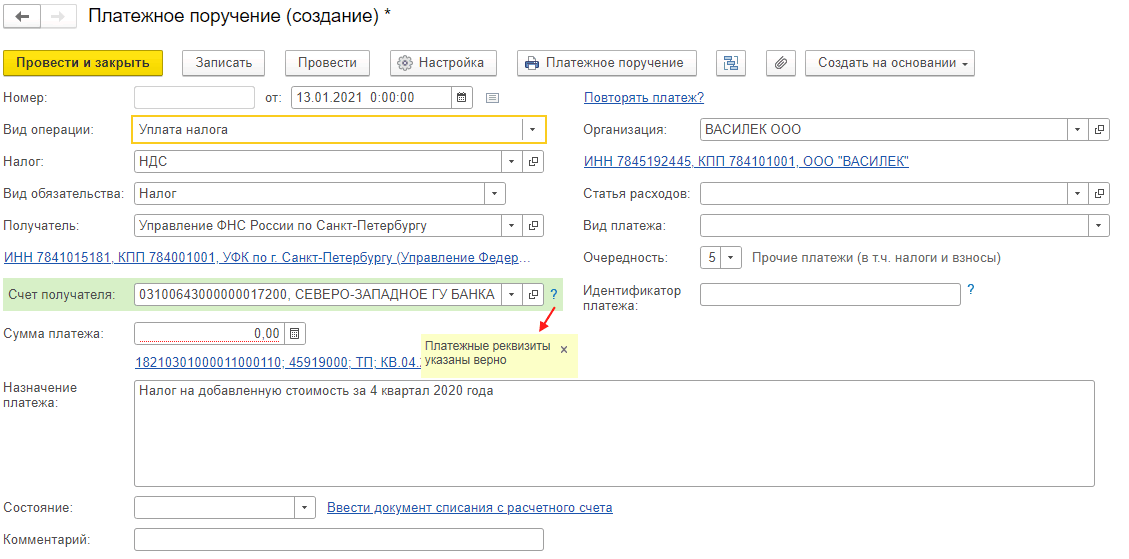Screen dimensions: 1129x559
Task: Open the document structure icon in toolbar
Action: [731, 63]
